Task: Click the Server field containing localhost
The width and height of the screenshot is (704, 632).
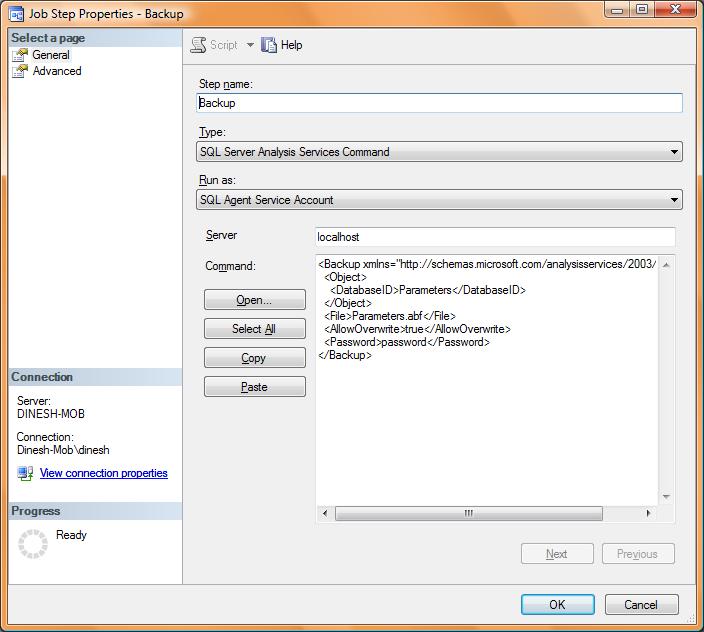Action: 495,237
